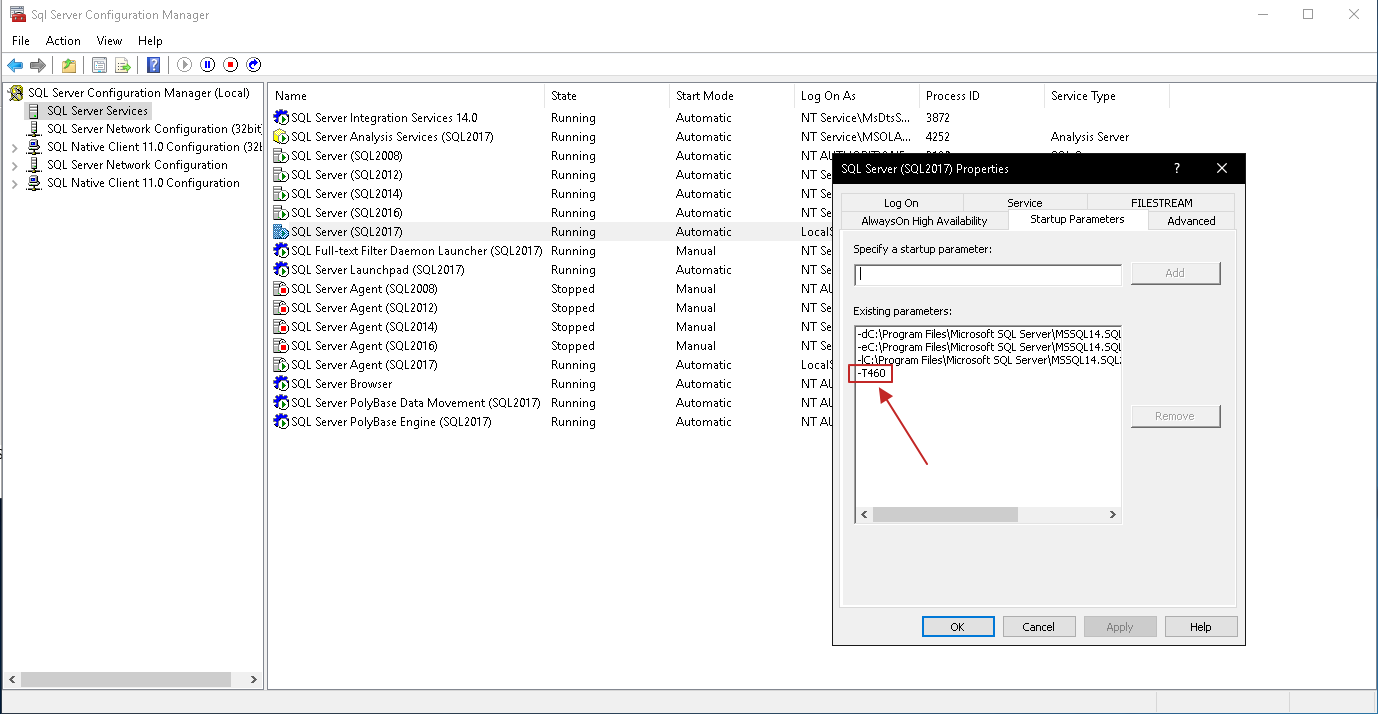Click the Export List toolbar icon

click(x=122, y=65)
